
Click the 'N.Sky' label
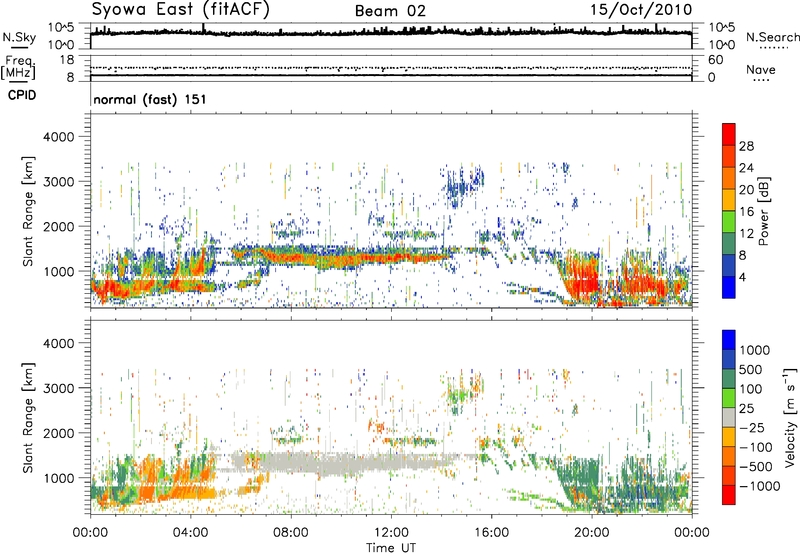[x=19, y=37]
